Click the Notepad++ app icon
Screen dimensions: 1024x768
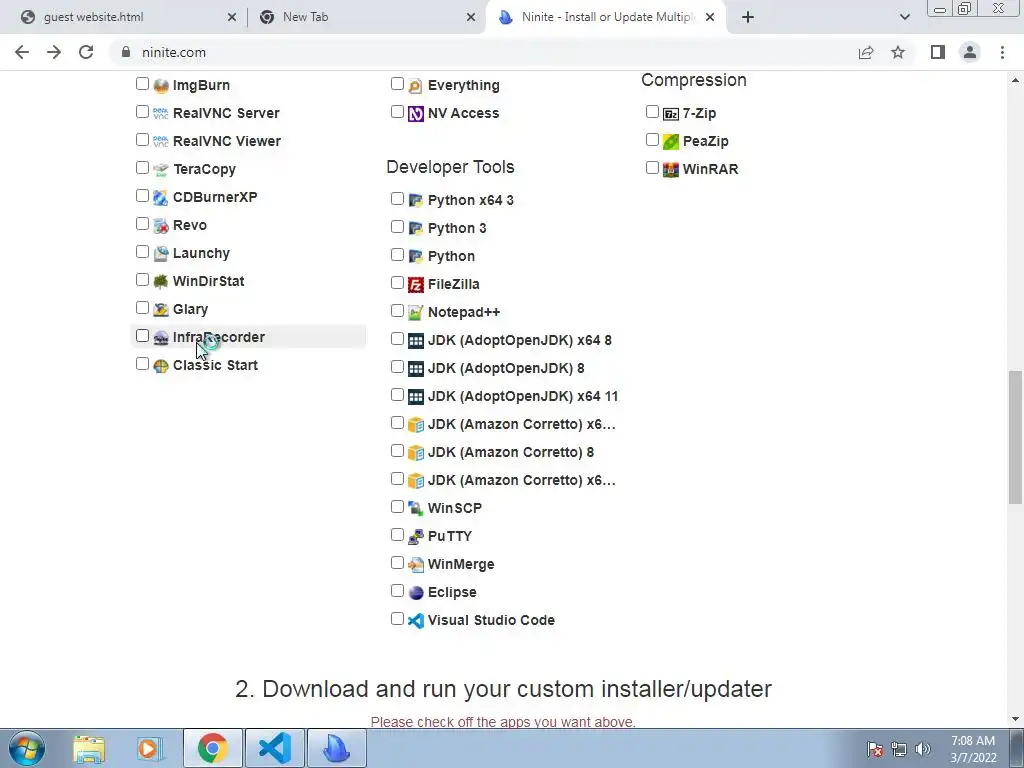pos(415,313)
